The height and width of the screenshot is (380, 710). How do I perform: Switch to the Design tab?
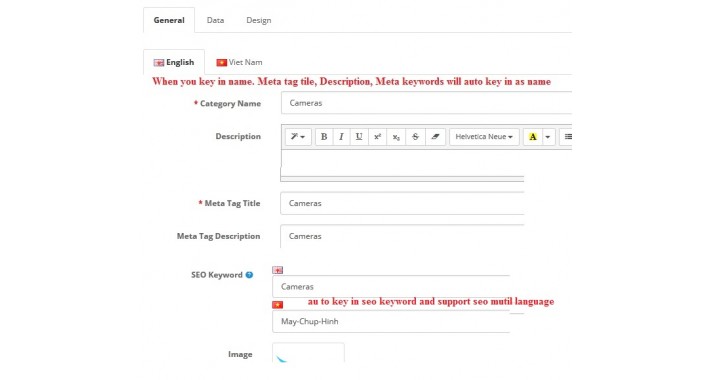259,20
